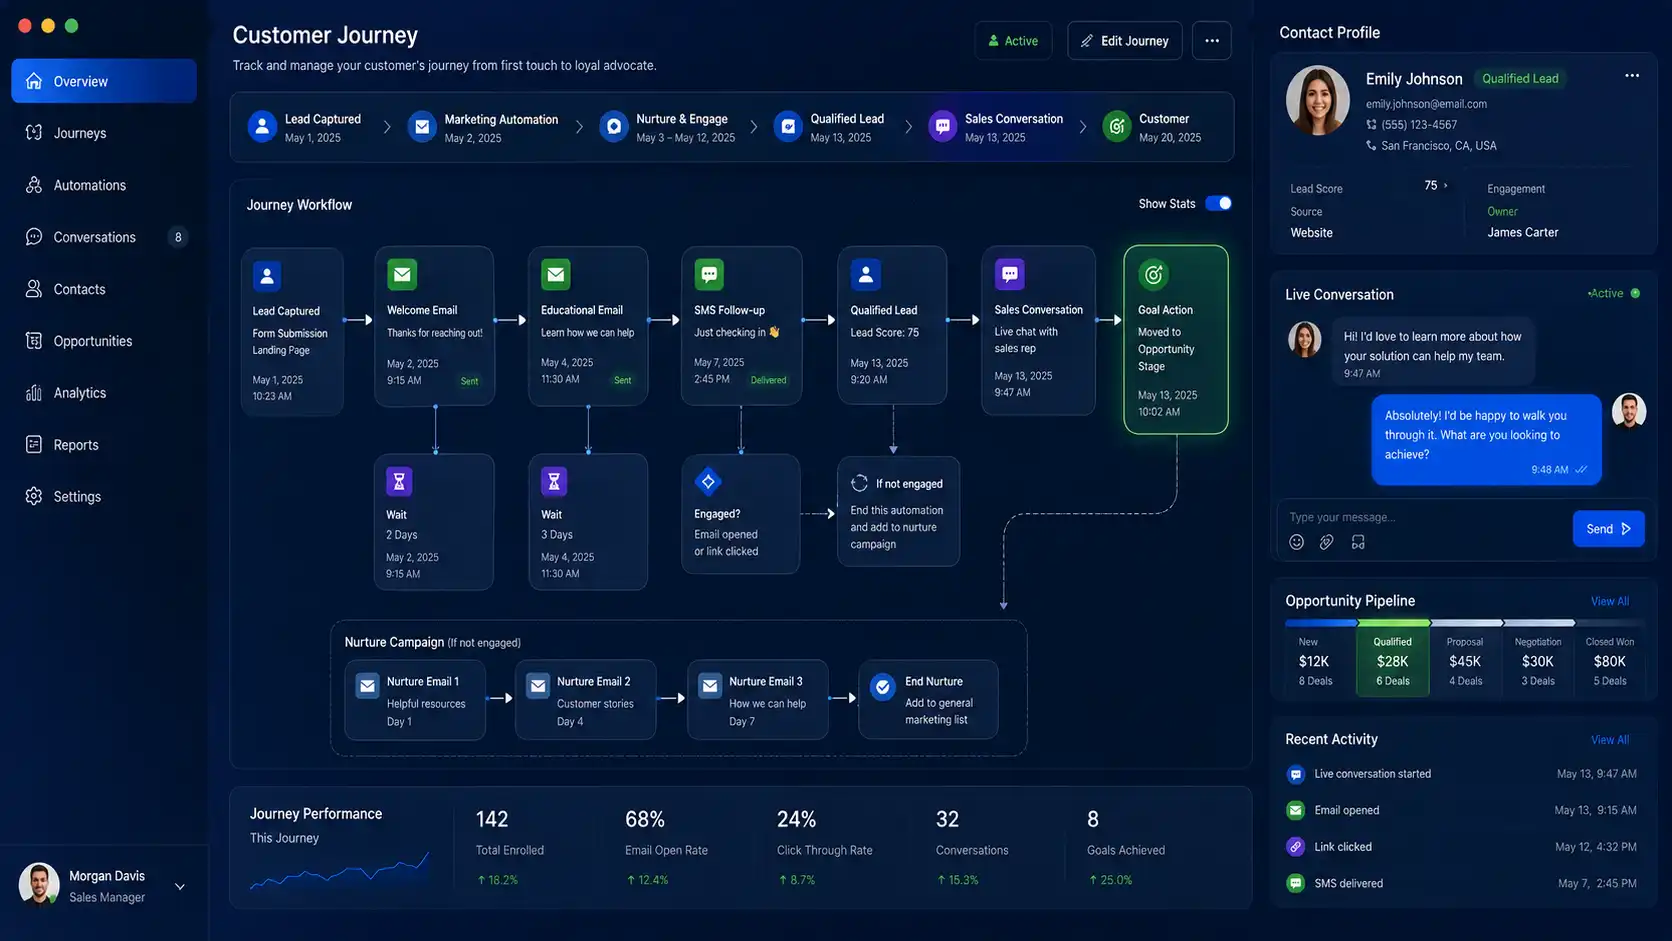Click the Lead Captured stage icon
Viewport: 1672px width, 941px height.
262,127
